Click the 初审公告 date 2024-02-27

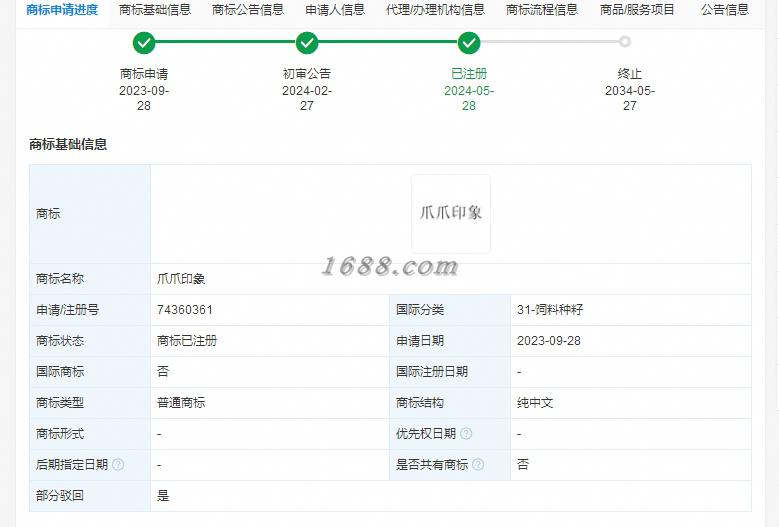(x=307, y=98)
